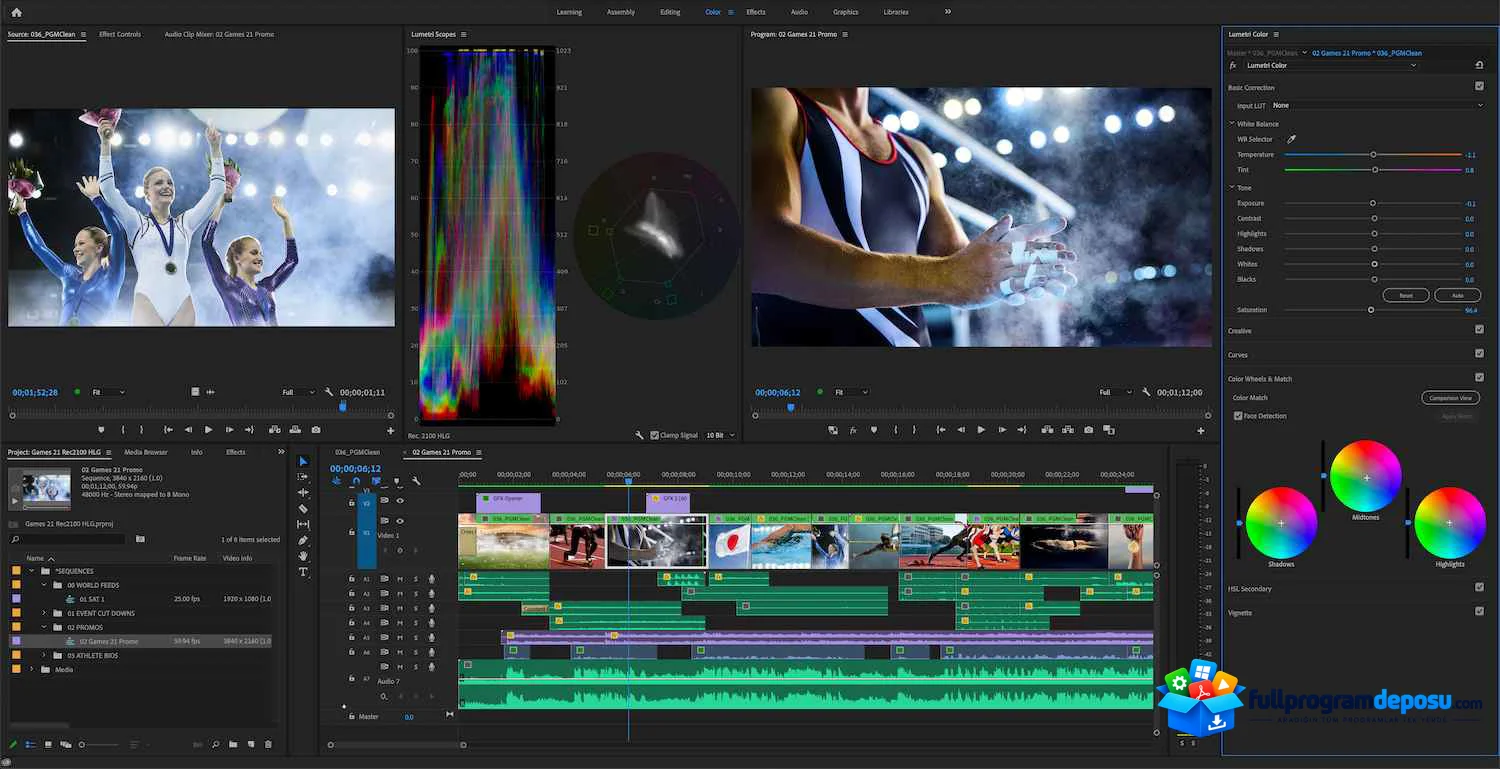
Task: Toggle the Clamp Signal checkbox
Action: click(x=654, y=435)
